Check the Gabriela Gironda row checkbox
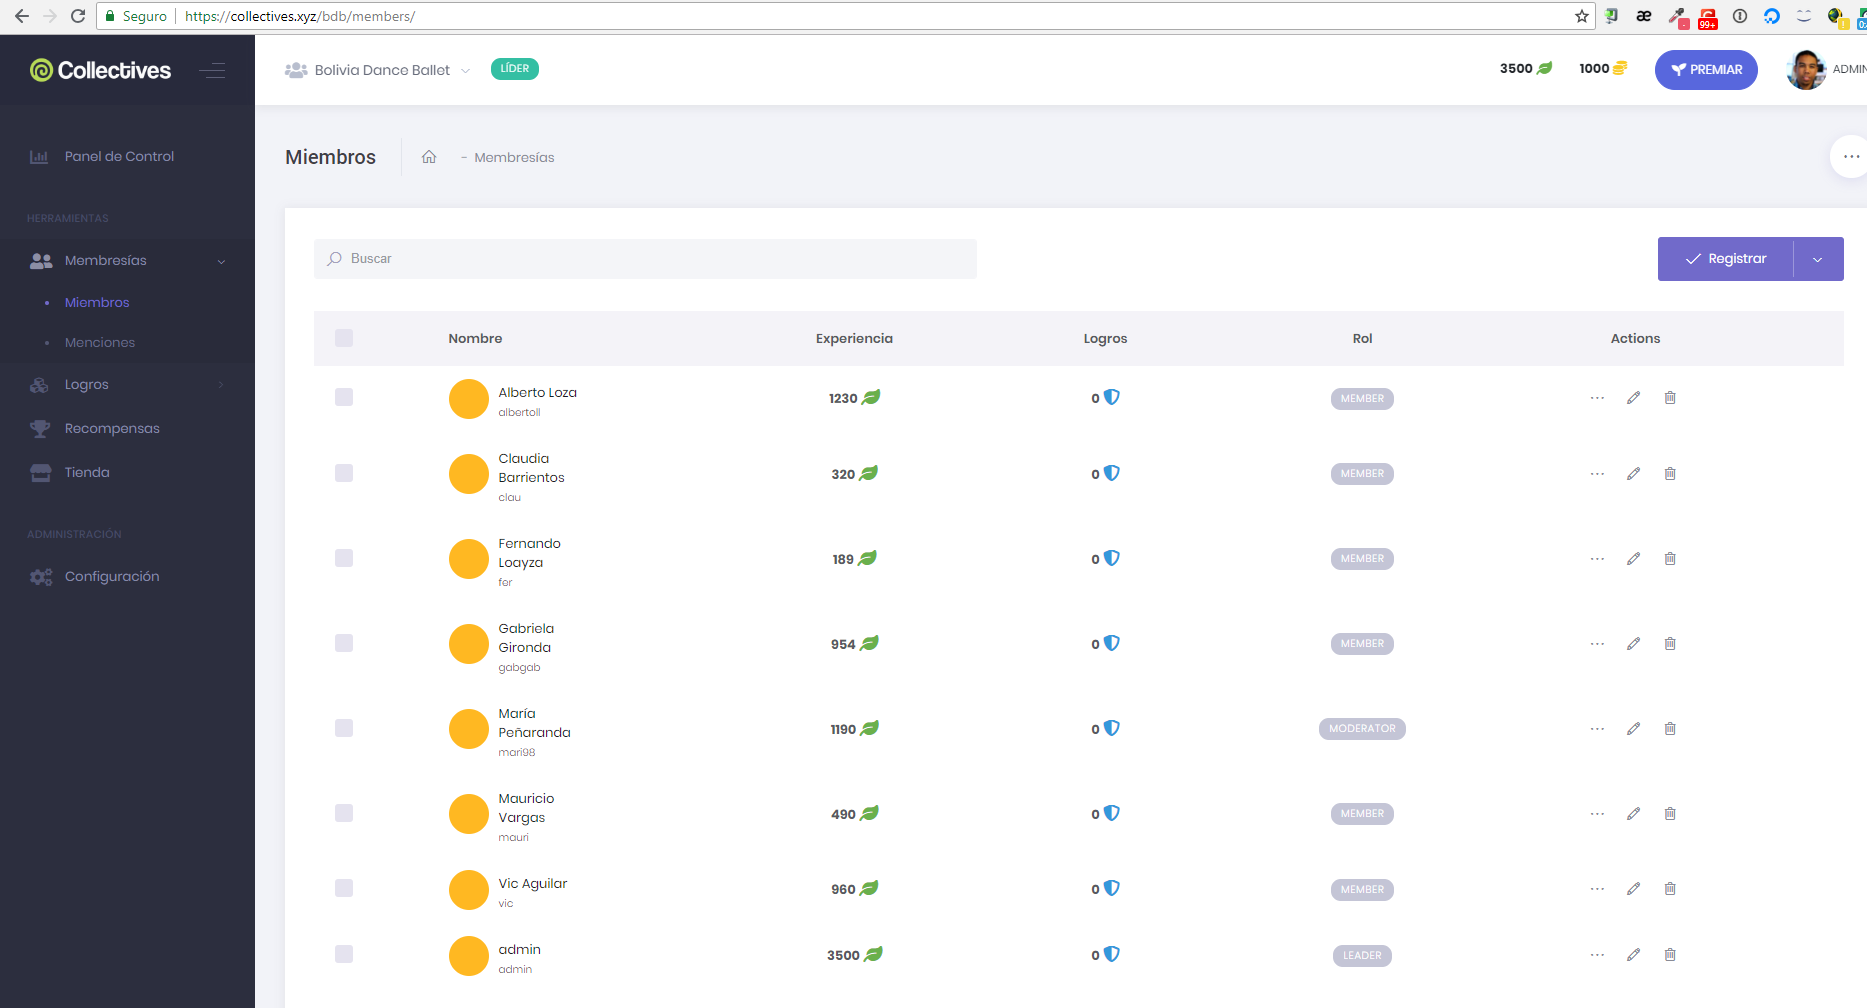The height and width of the screenshot is (1008, 1867). pyautogui.click(x=344, y=643)
